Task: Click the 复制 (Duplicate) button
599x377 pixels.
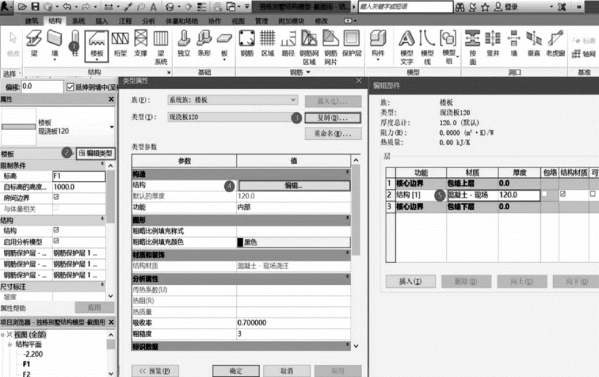Action: (x=333, y=118)
